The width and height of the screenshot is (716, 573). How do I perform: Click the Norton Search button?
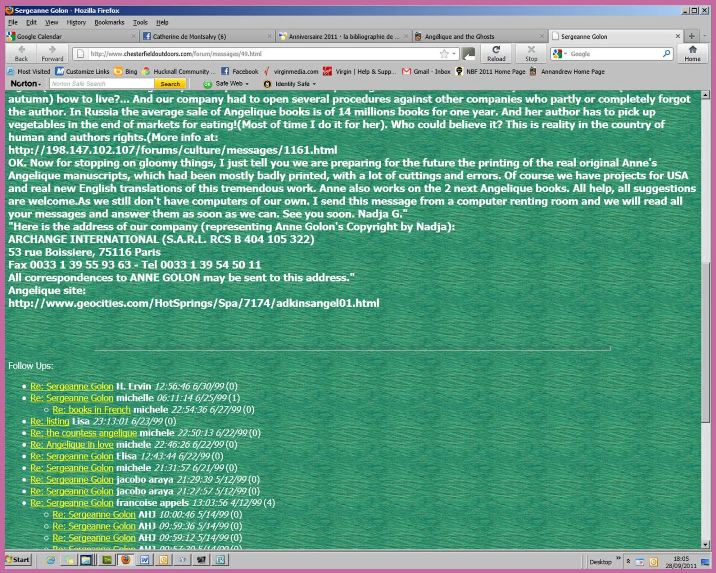click(170, 84)
